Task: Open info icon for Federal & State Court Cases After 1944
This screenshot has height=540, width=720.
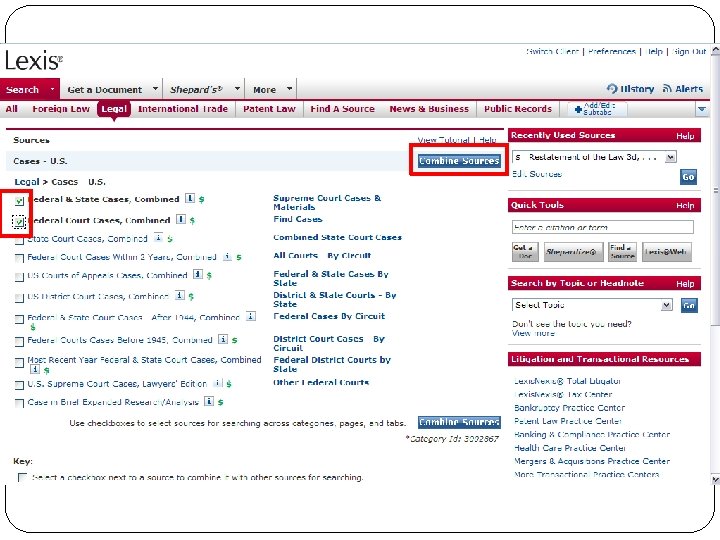Action: [x=251, y=316]
